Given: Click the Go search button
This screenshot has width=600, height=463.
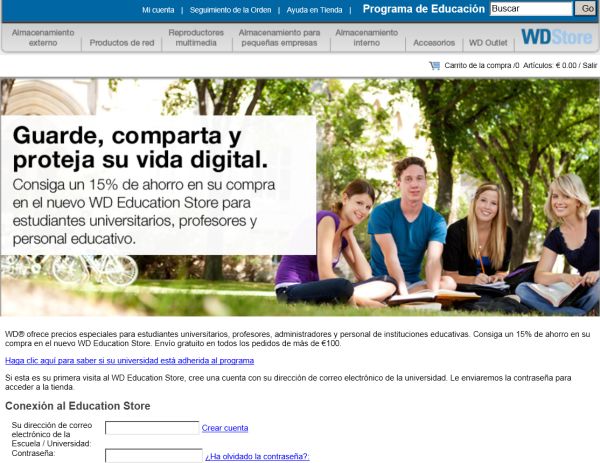Looking at the screenshot, I should tap(587, 8).
